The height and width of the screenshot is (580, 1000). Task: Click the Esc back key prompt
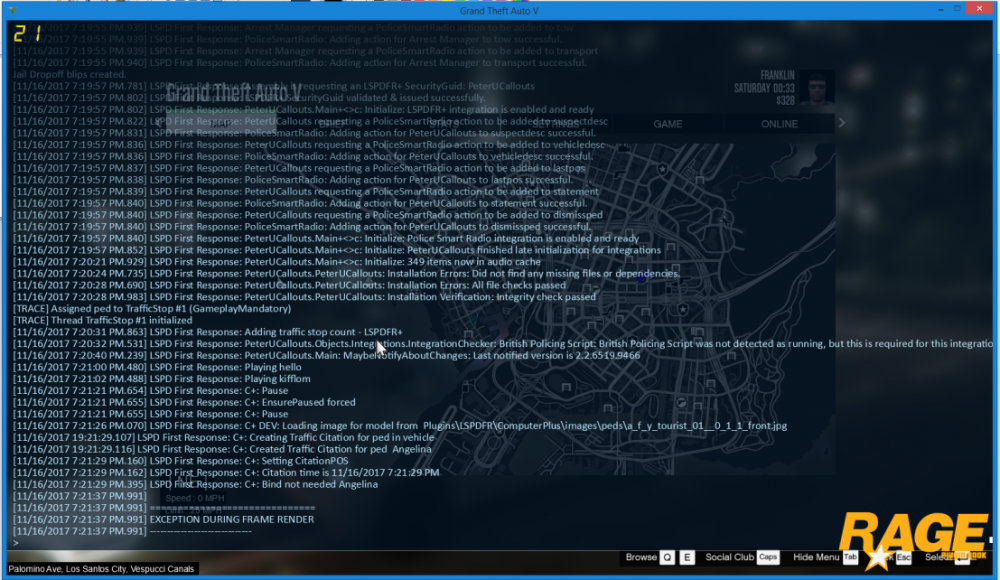click(903, 557)
